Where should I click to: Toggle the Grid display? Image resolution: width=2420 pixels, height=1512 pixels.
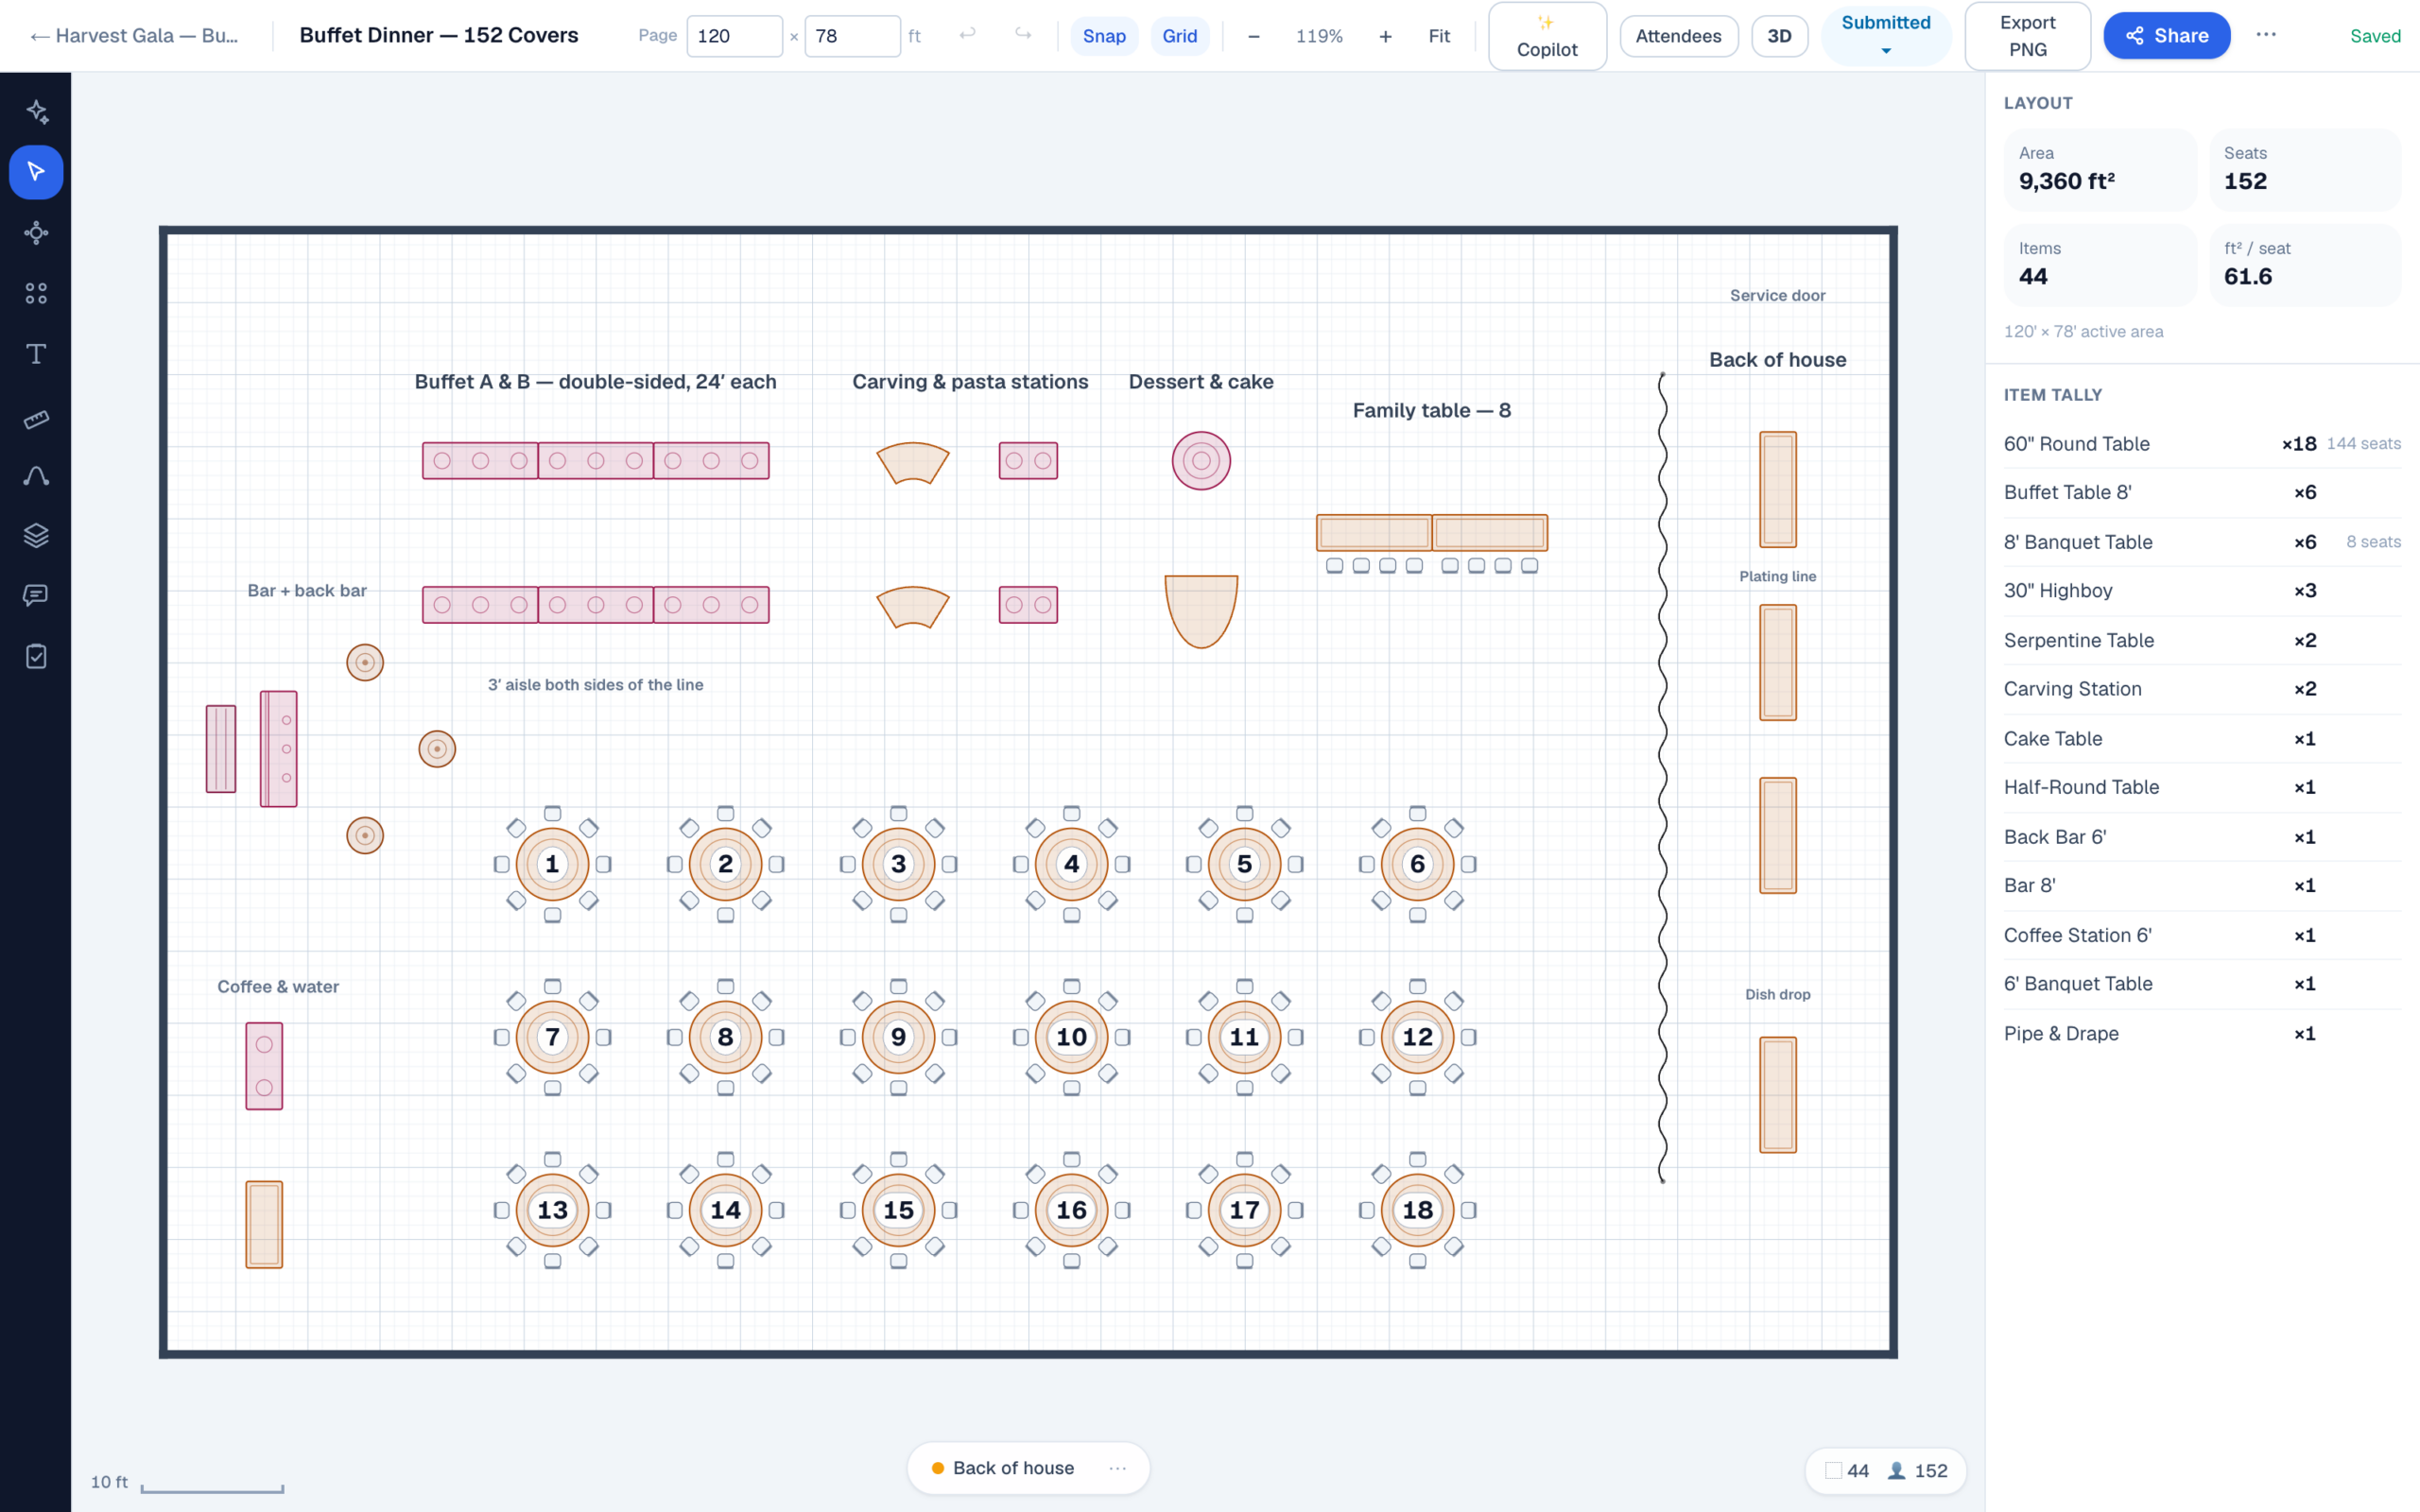coord(1179,36)
